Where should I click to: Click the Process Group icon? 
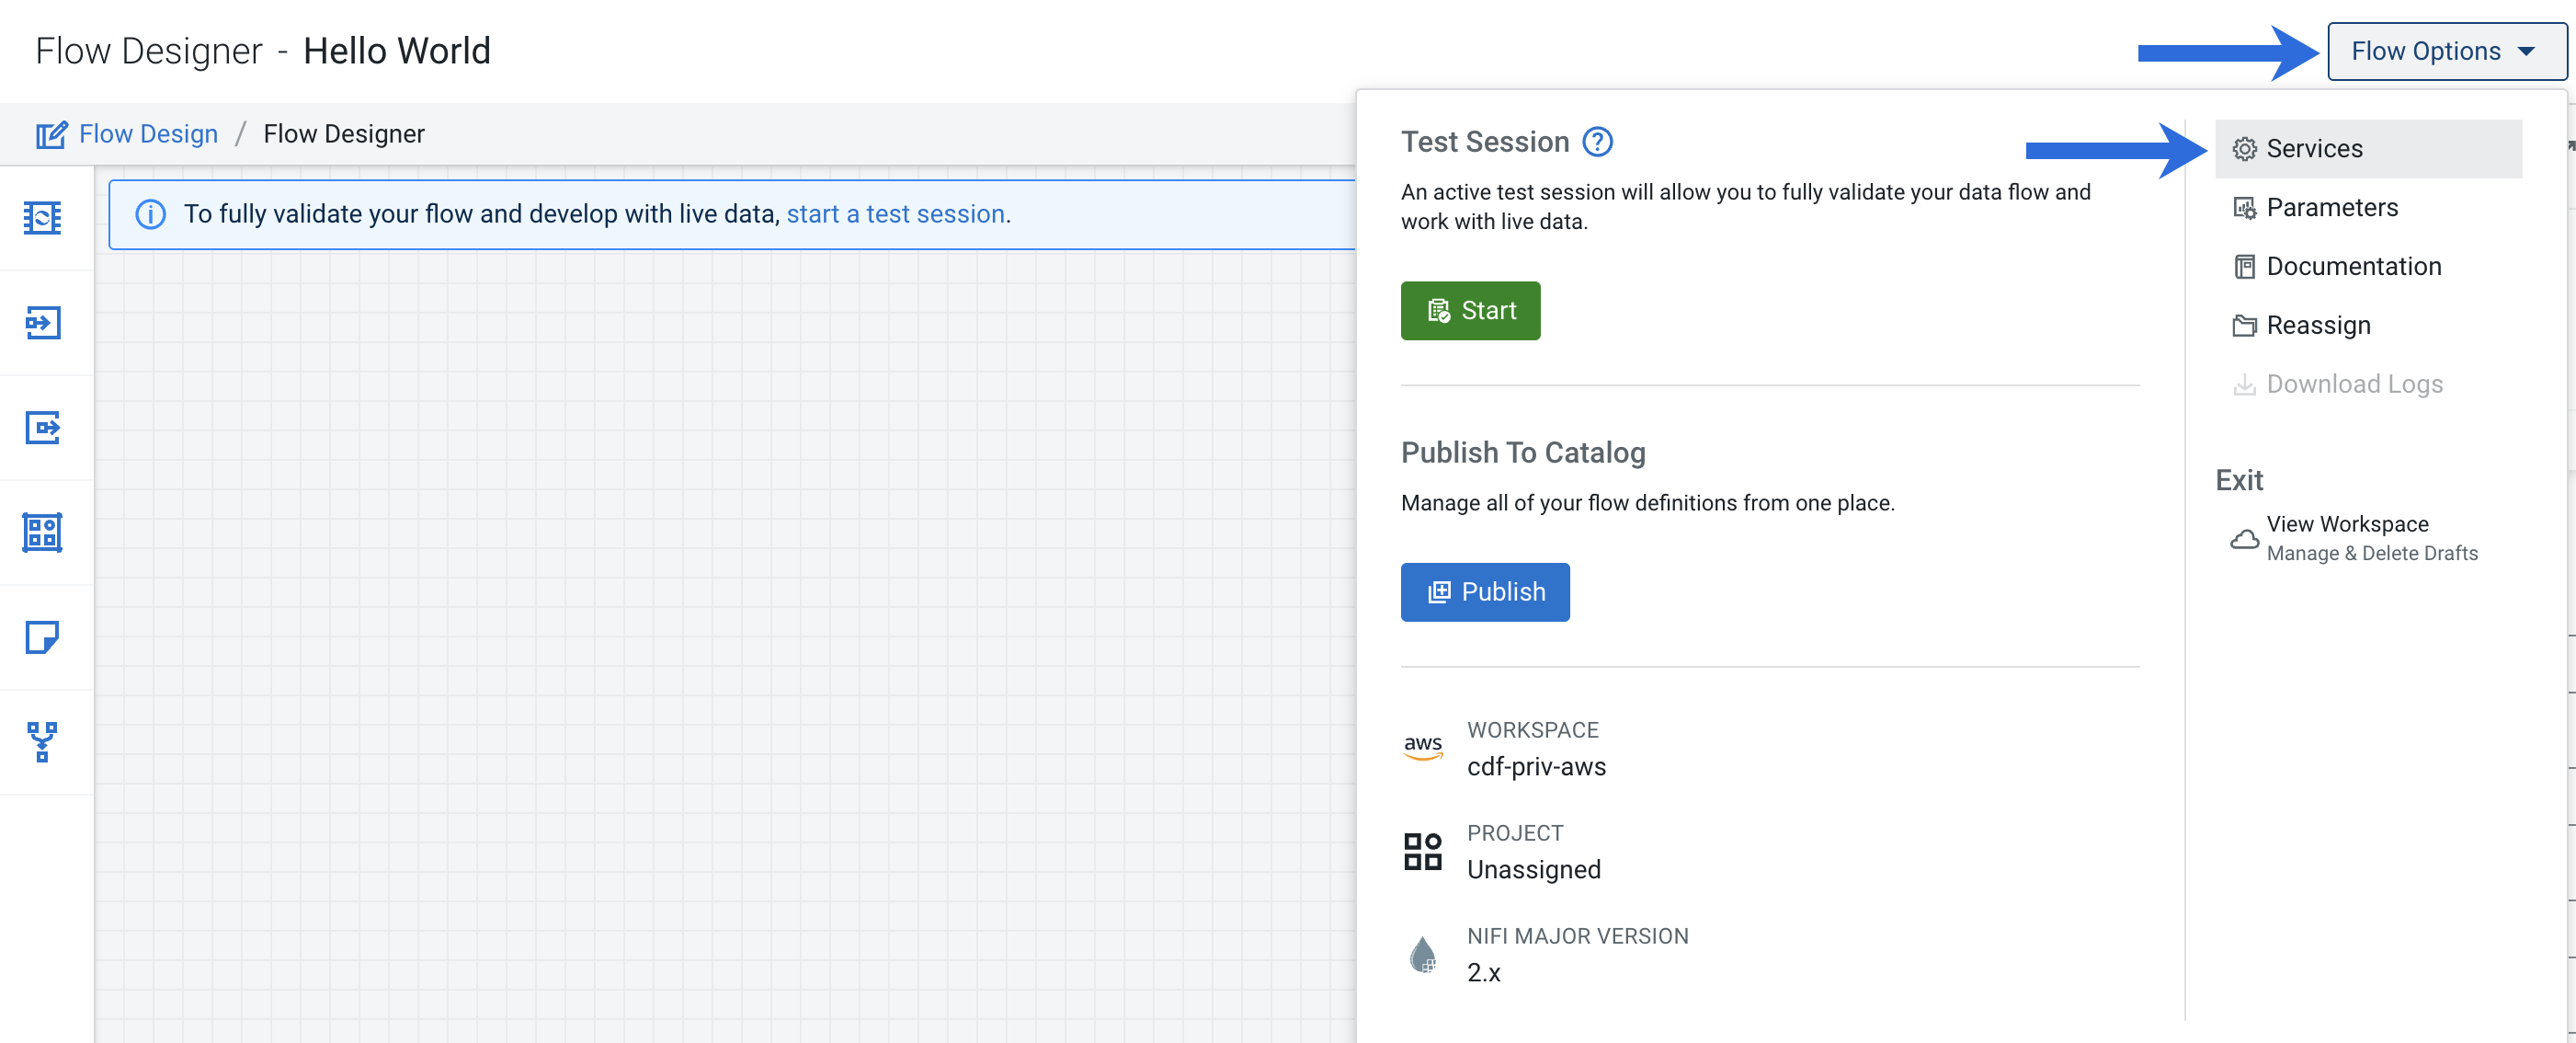[42, 532]
